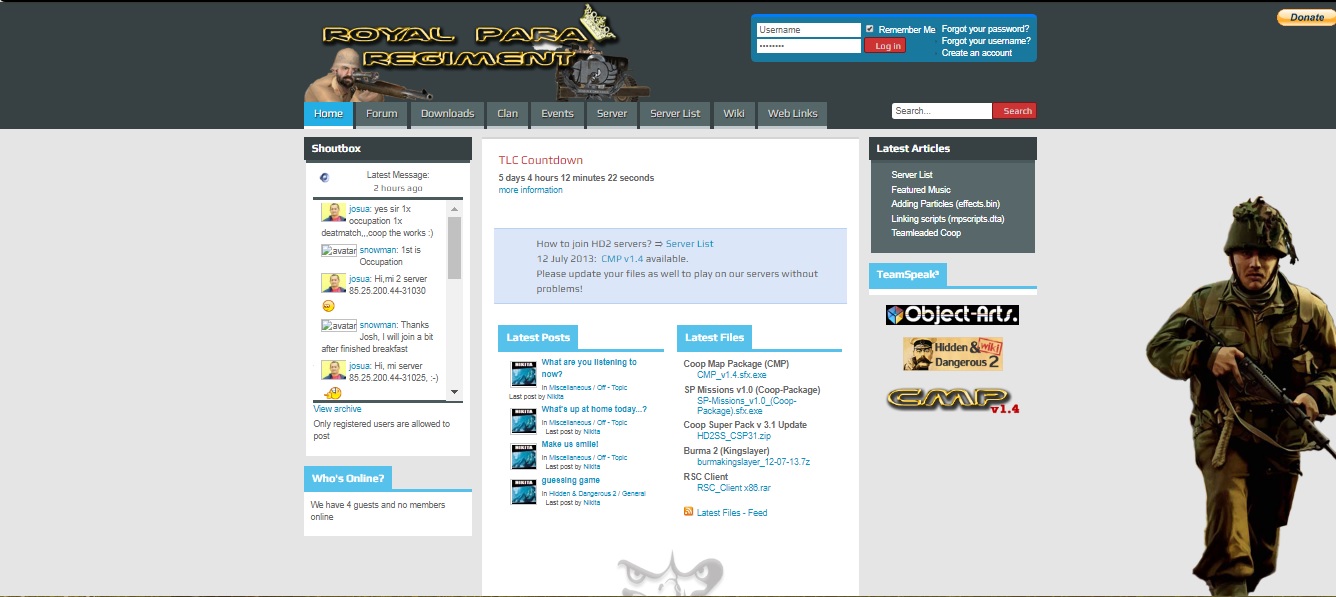Open the Hidden & Dangerous 2 wiki logo

coord(952,354)
